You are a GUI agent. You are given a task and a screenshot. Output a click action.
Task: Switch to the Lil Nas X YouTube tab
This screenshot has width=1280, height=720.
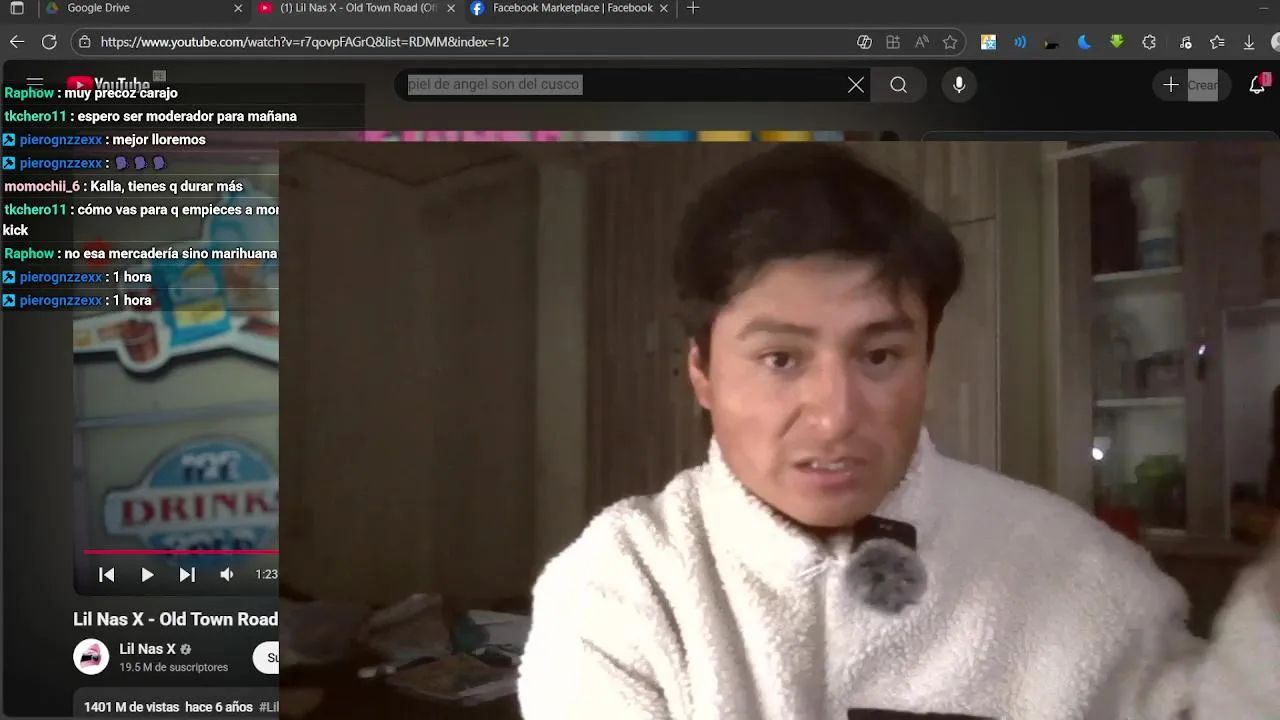point(357,8)
